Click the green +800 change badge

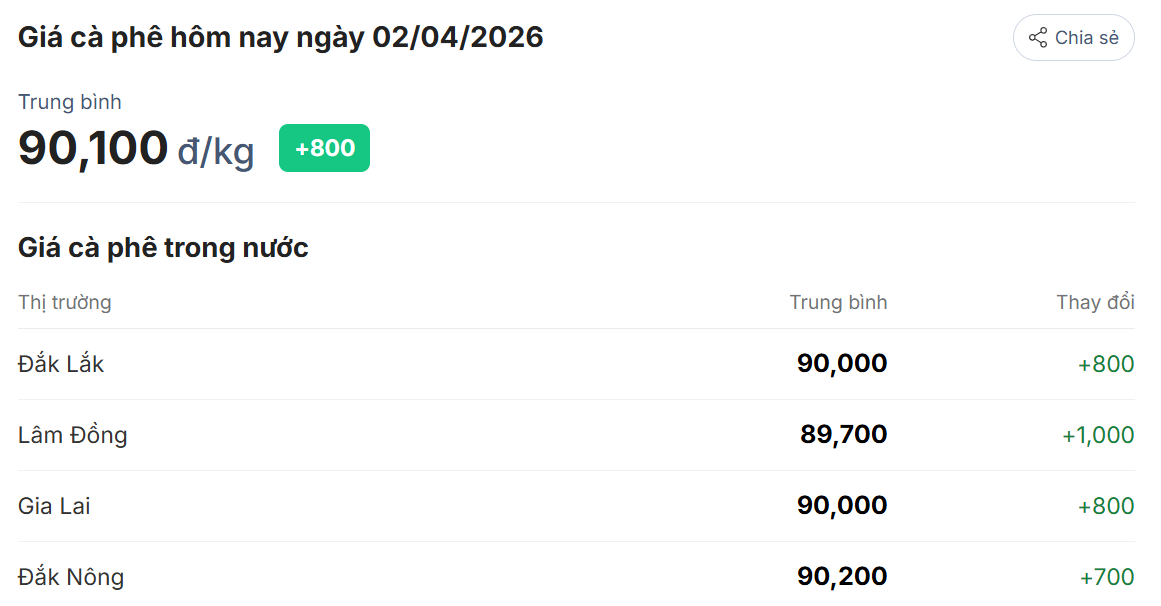click(324, 148)
